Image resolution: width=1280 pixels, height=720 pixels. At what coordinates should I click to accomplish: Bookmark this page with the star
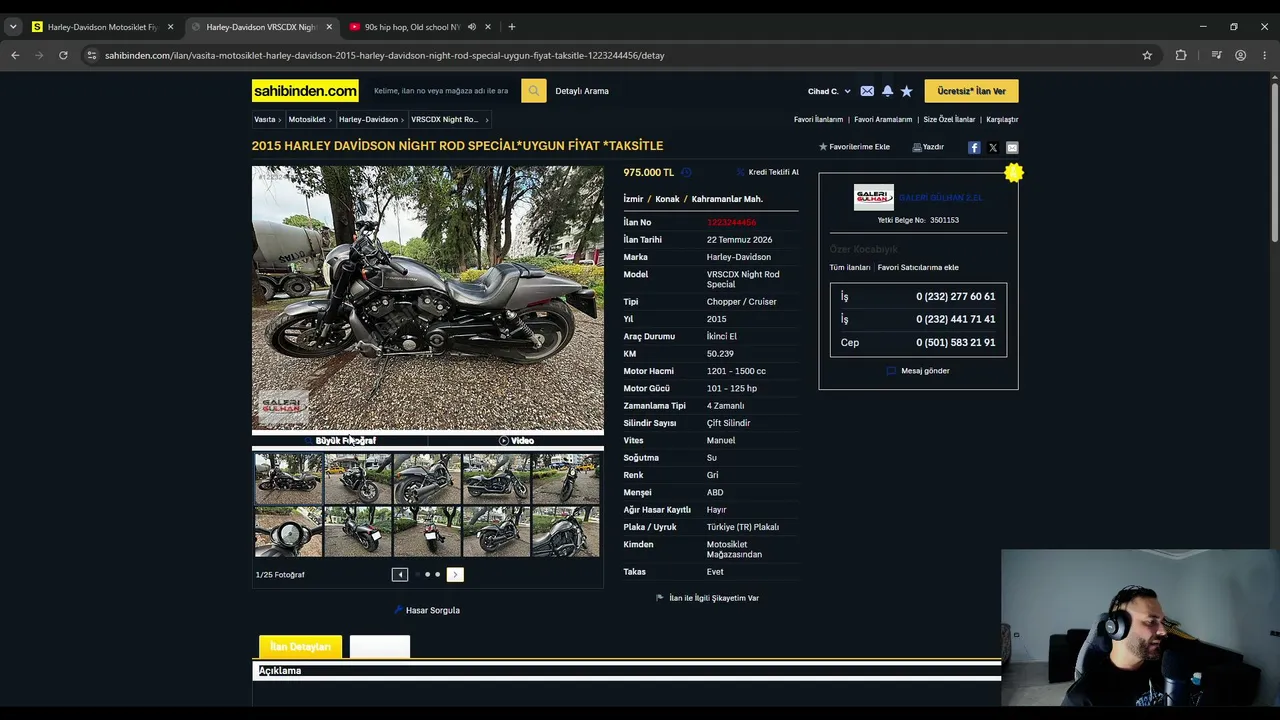point(1147,55)
